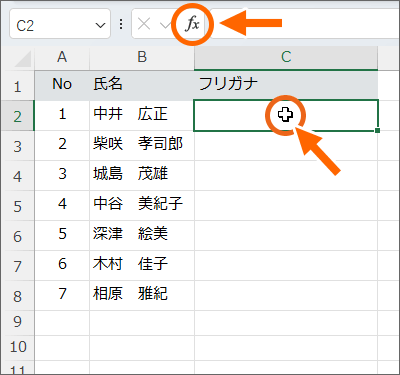Click the フリガナ header cell
The image size is (400, 375).
click(x=286, y=86)
